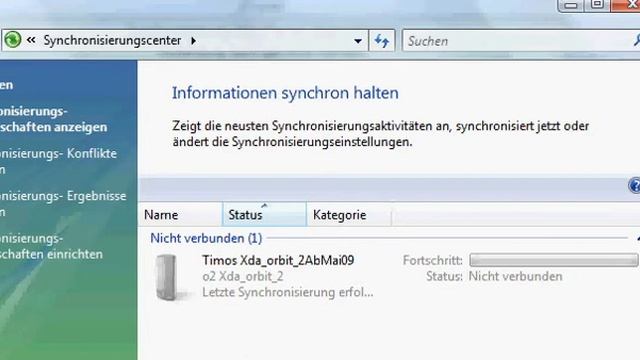The width and height of the screenshot is (640, 360).
Task: Open the address bar history dropdown
Action: pos(358,40)
